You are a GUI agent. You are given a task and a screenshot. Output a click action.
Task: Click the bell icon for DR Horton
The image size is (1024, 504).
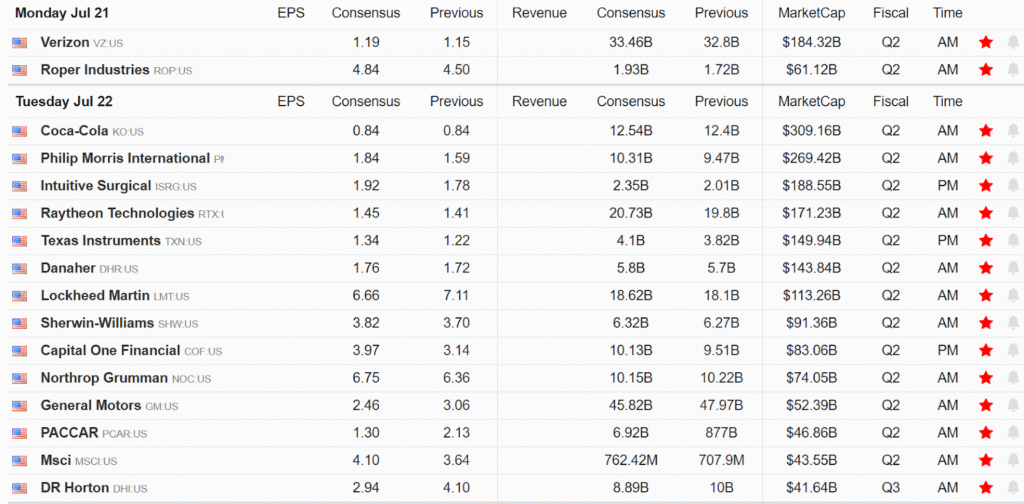tap(1013, 487)
